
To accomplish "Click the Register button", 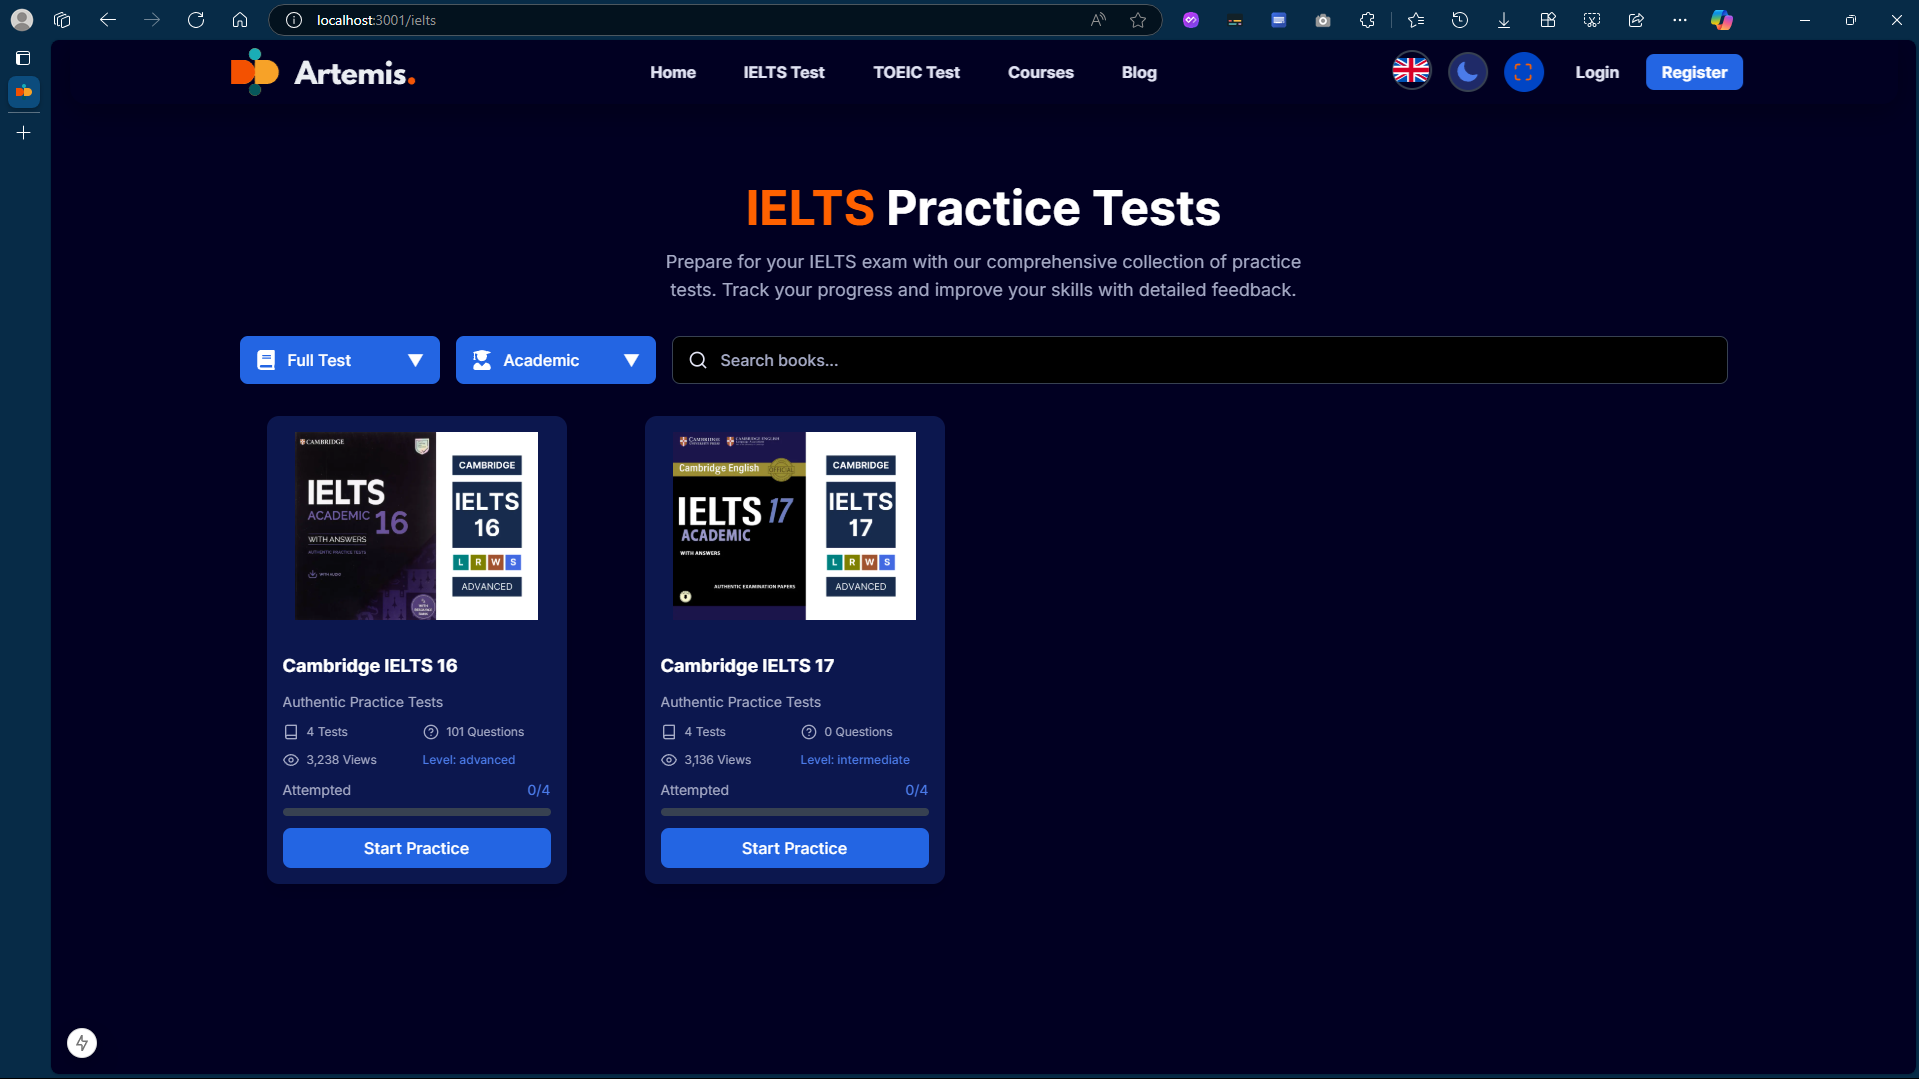I will coord(1694,72).
